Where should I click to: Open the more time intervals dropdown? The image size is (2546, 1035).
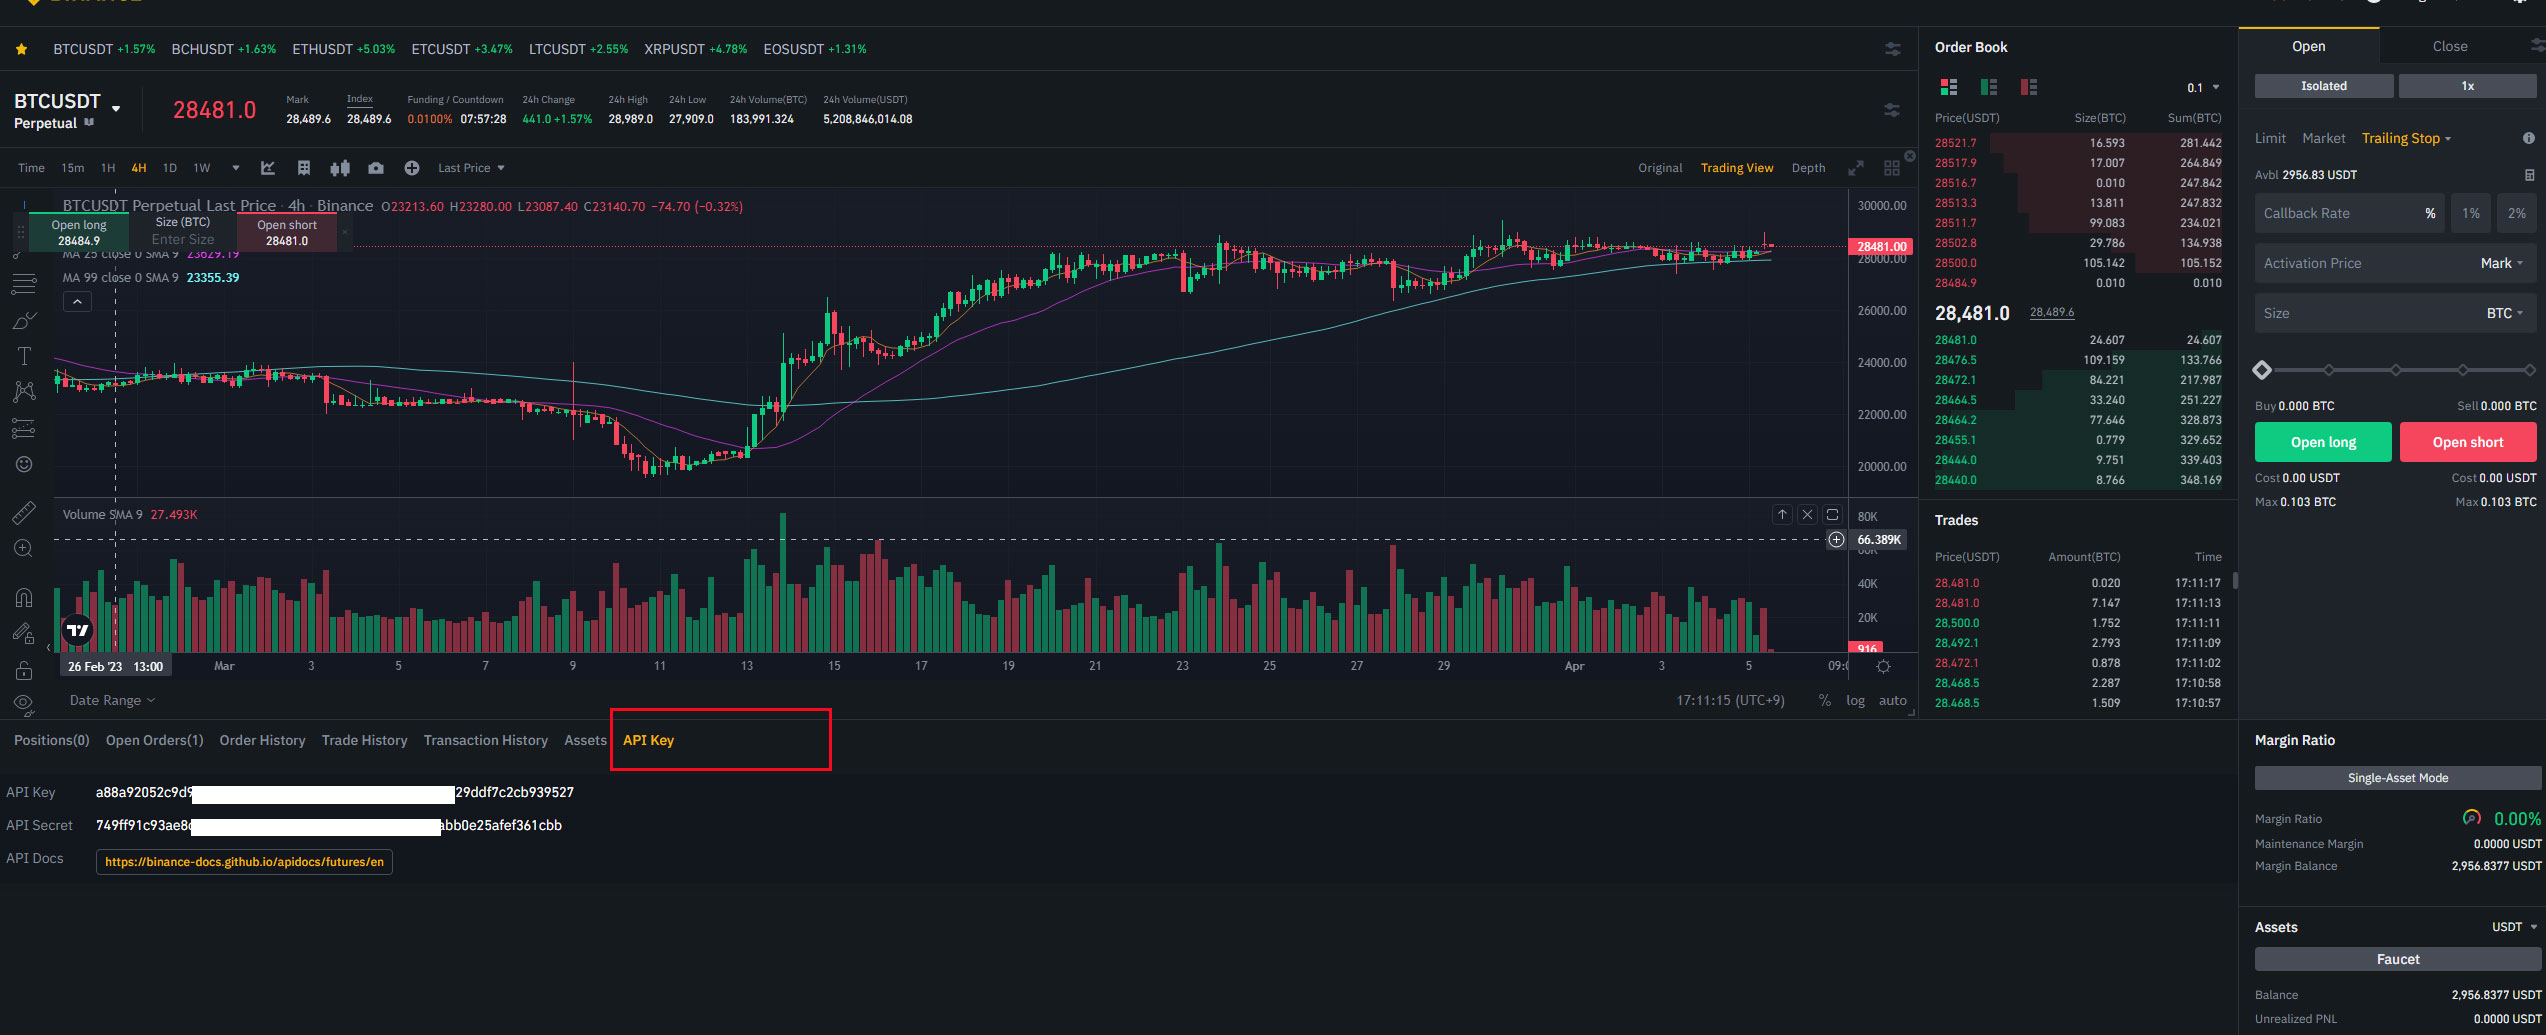(x=236, y=168)
